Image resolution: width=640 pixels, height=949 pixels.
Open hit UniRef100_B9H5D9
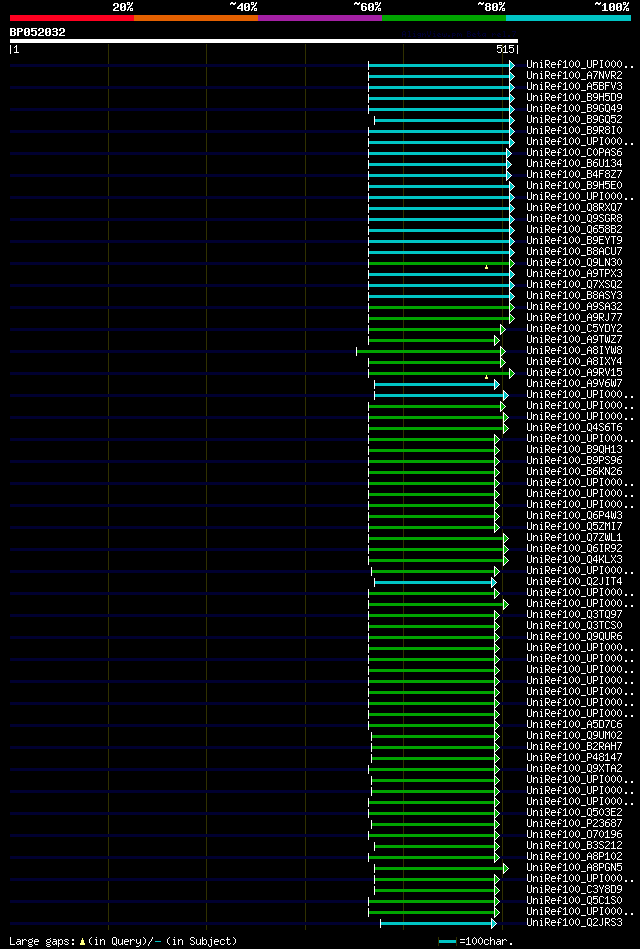click(x=574, y=97)
